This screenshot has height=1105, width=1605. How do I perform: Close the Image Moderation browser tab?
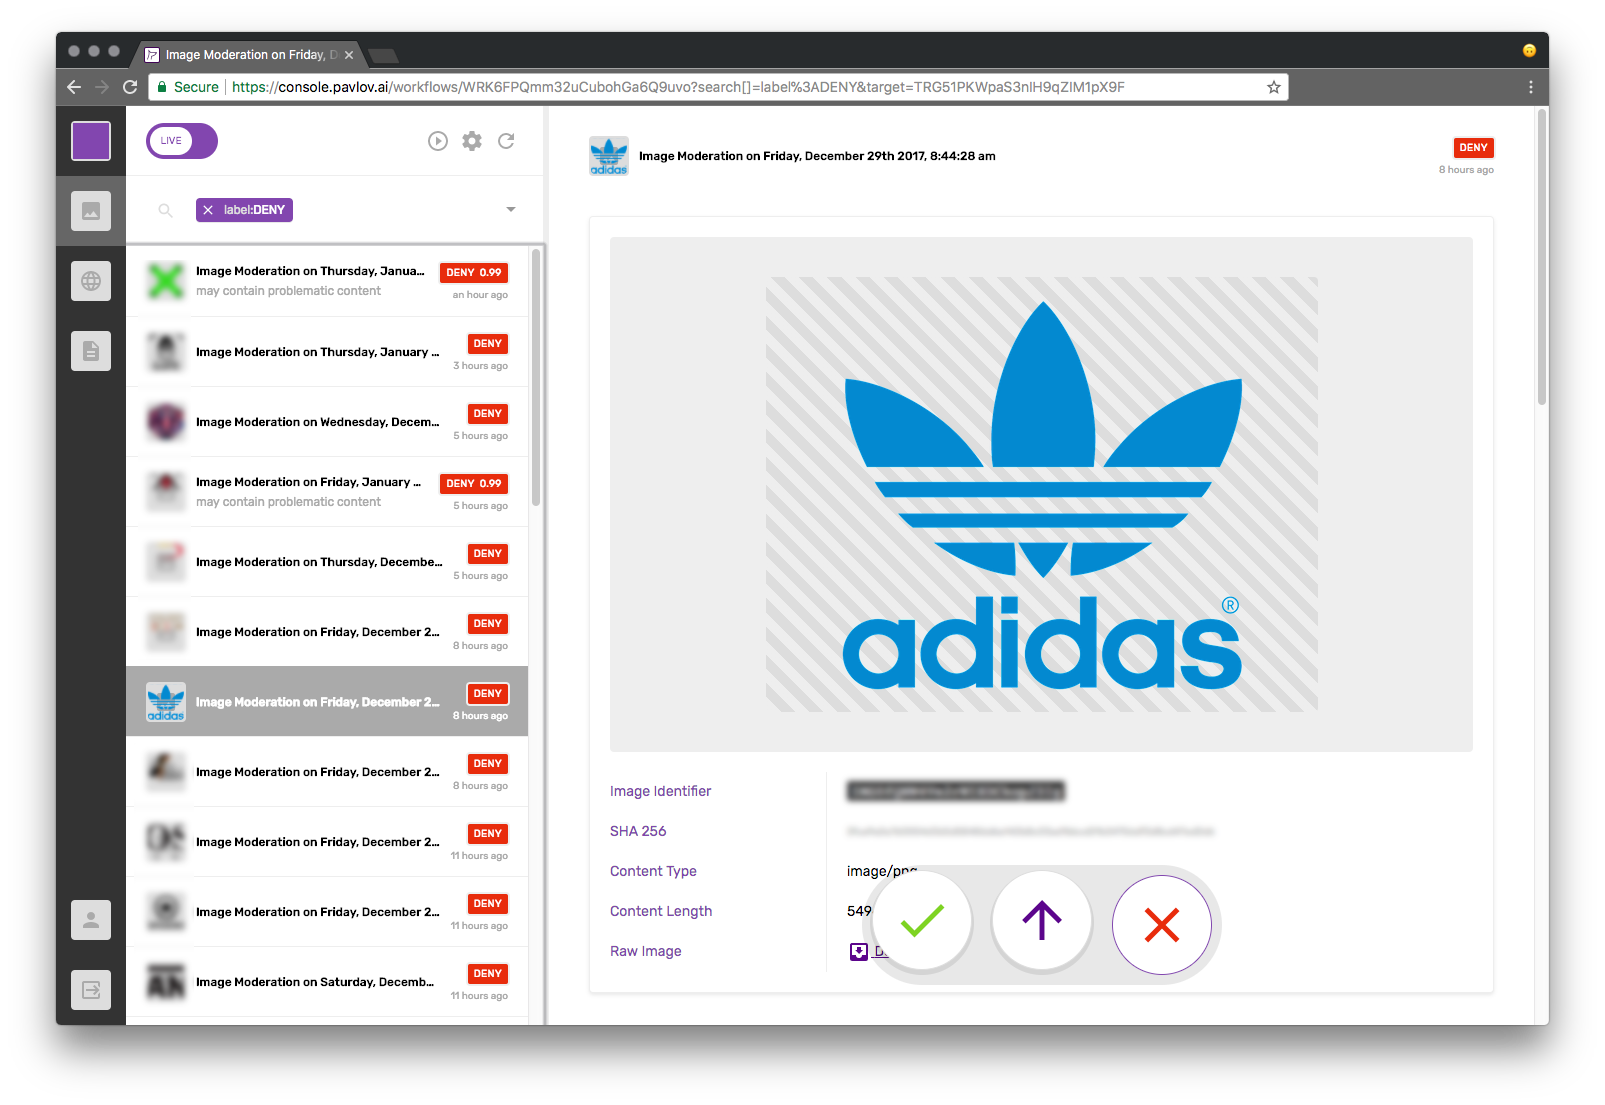click(x=349, y=55)
